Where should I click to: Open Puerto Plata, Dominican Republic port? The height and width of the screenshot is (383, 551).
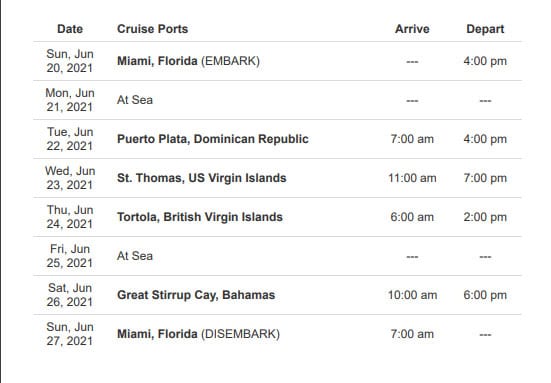(x=213, y=139)
